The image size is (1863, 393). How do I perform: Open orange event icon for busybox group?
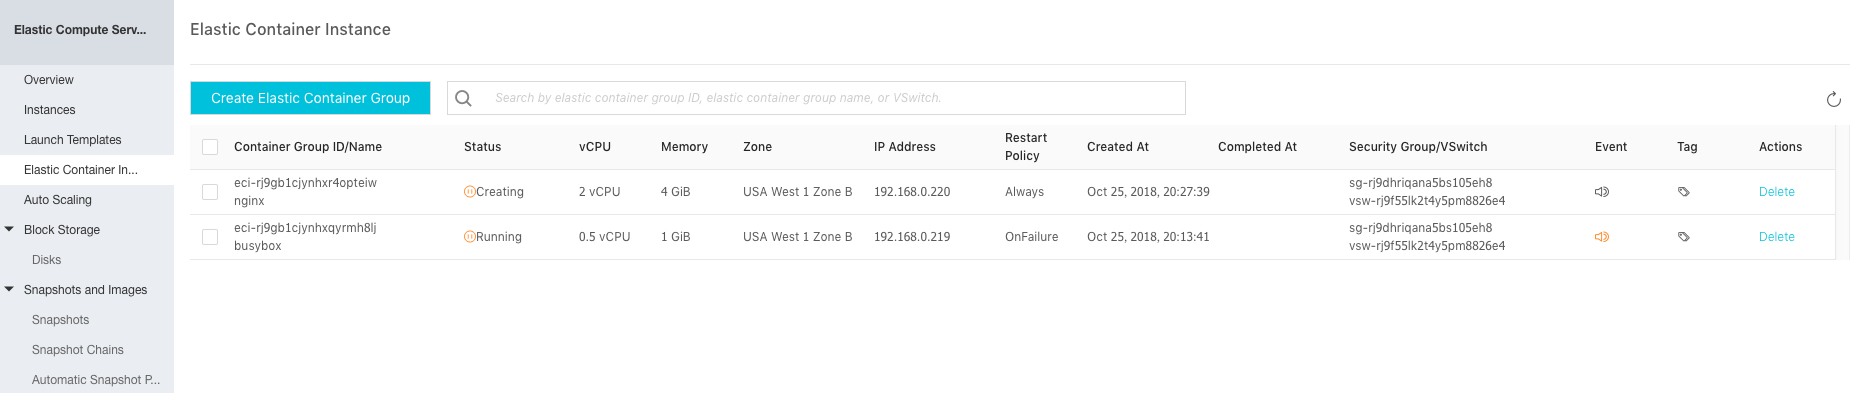tap(1601, 237)
